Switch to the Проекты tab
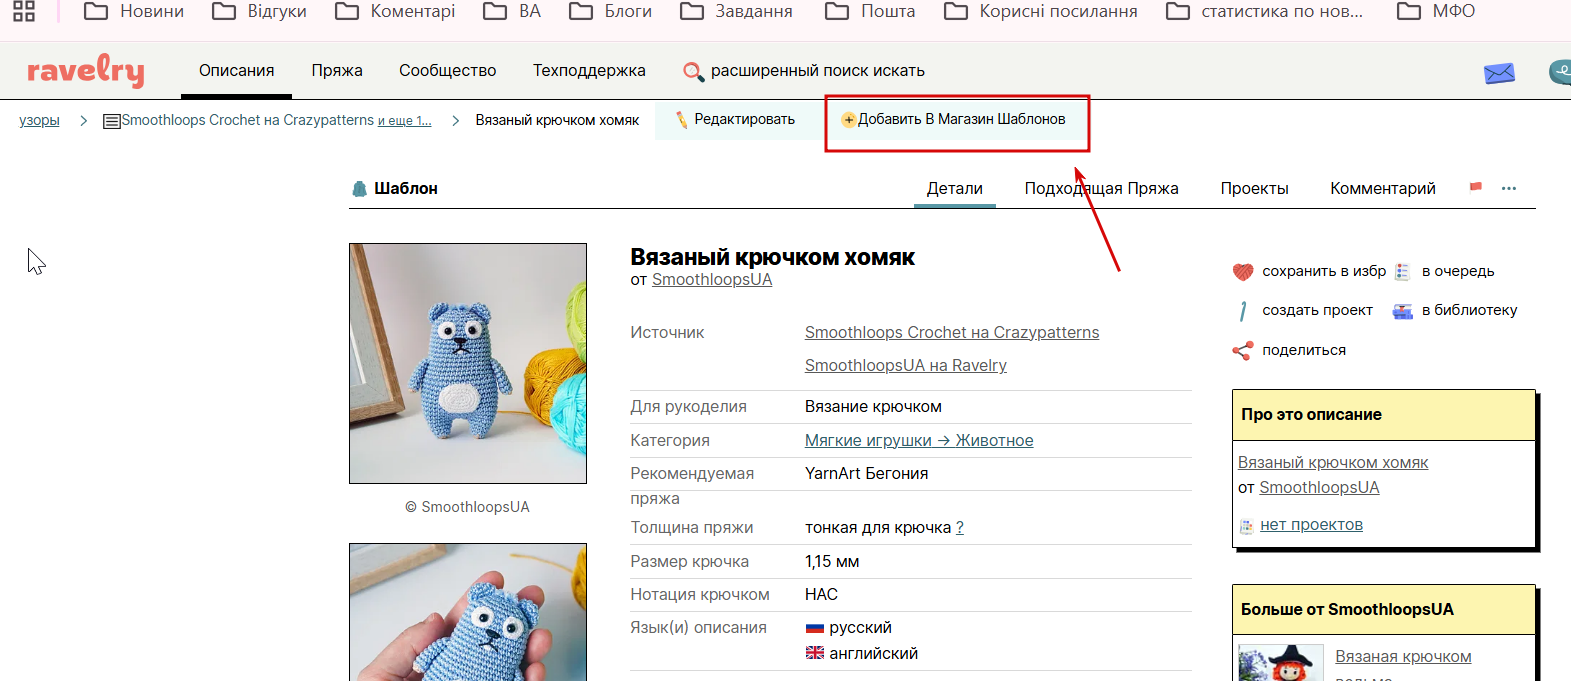Viewport: 1571px width, 681px height. pos(1254,188)
